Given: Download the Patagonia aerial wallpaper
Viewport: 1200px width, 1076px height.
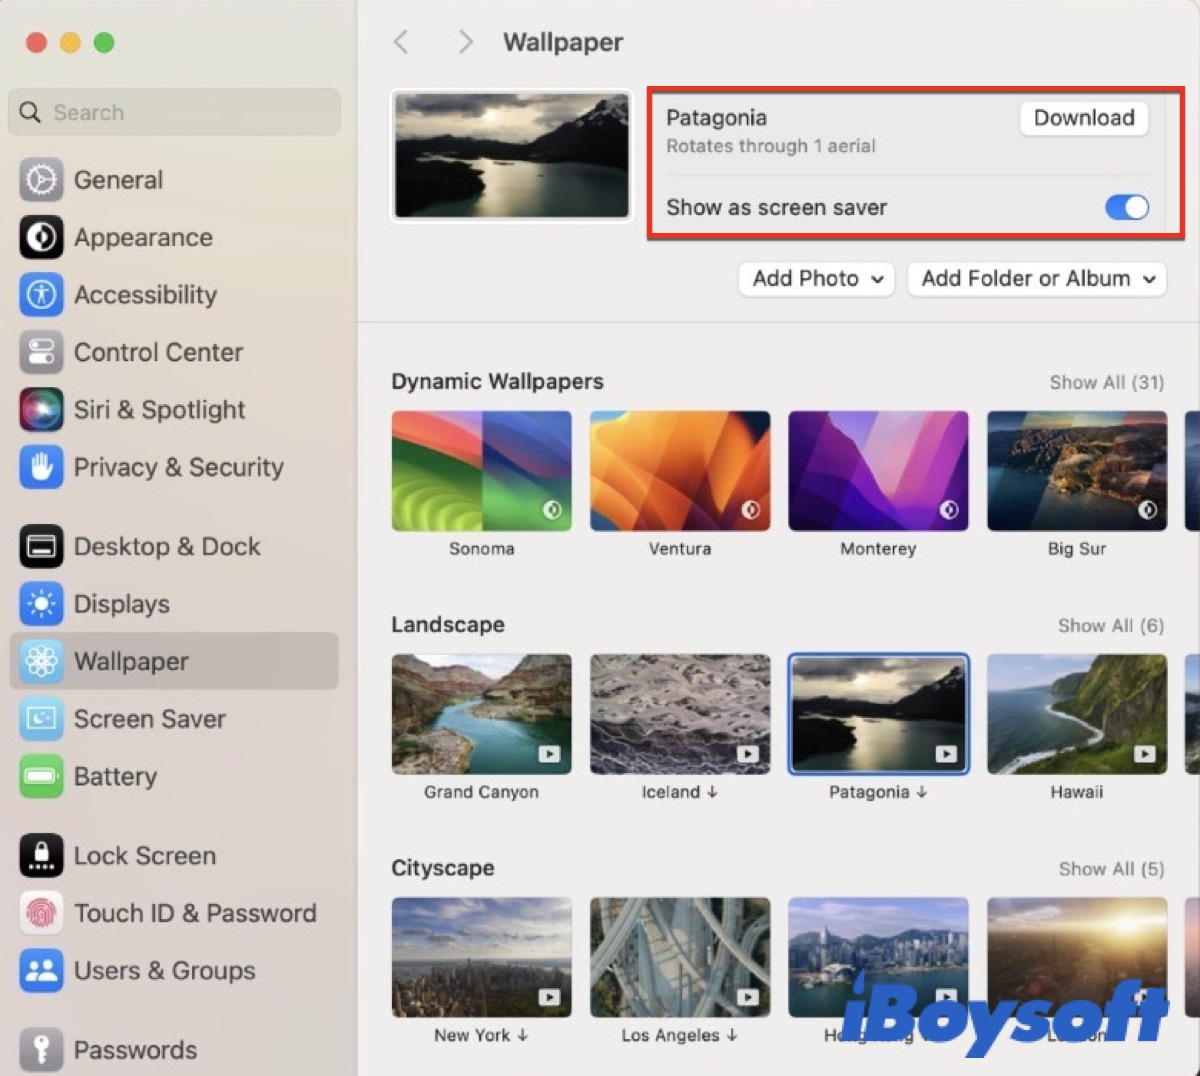Looking at the screenshot, I should point(1083,118).
